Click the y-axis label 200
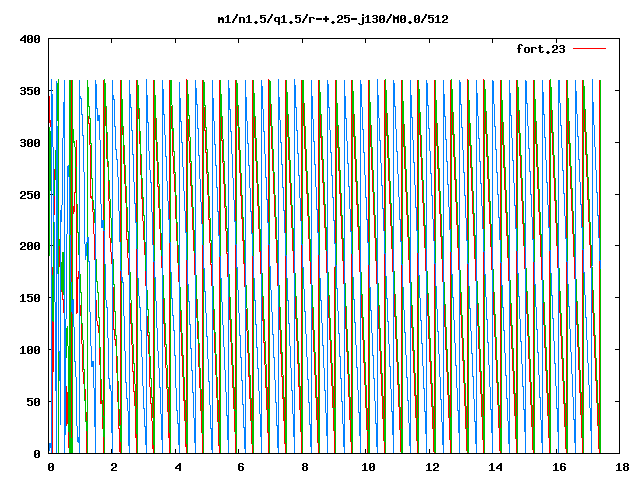This screenshot has width=640, height=480. point(30,246)
